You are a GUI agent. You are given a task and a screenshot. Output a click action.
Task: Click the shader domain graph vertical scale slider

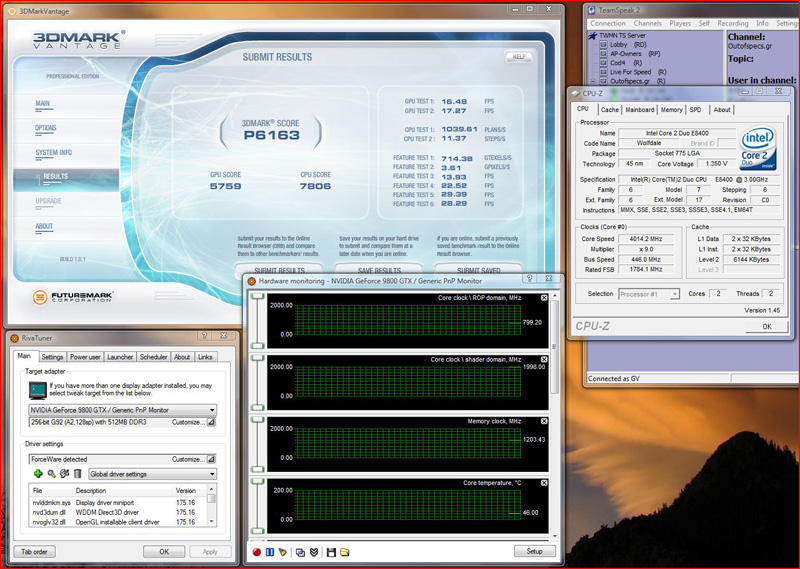pyautogui.click(x=258, y=383)
